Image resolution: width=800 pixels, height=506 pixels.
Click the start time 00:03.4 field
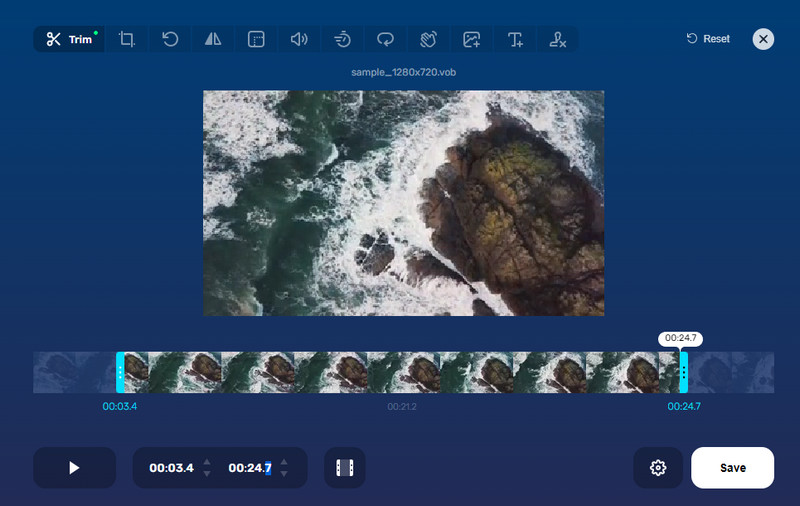171,468
